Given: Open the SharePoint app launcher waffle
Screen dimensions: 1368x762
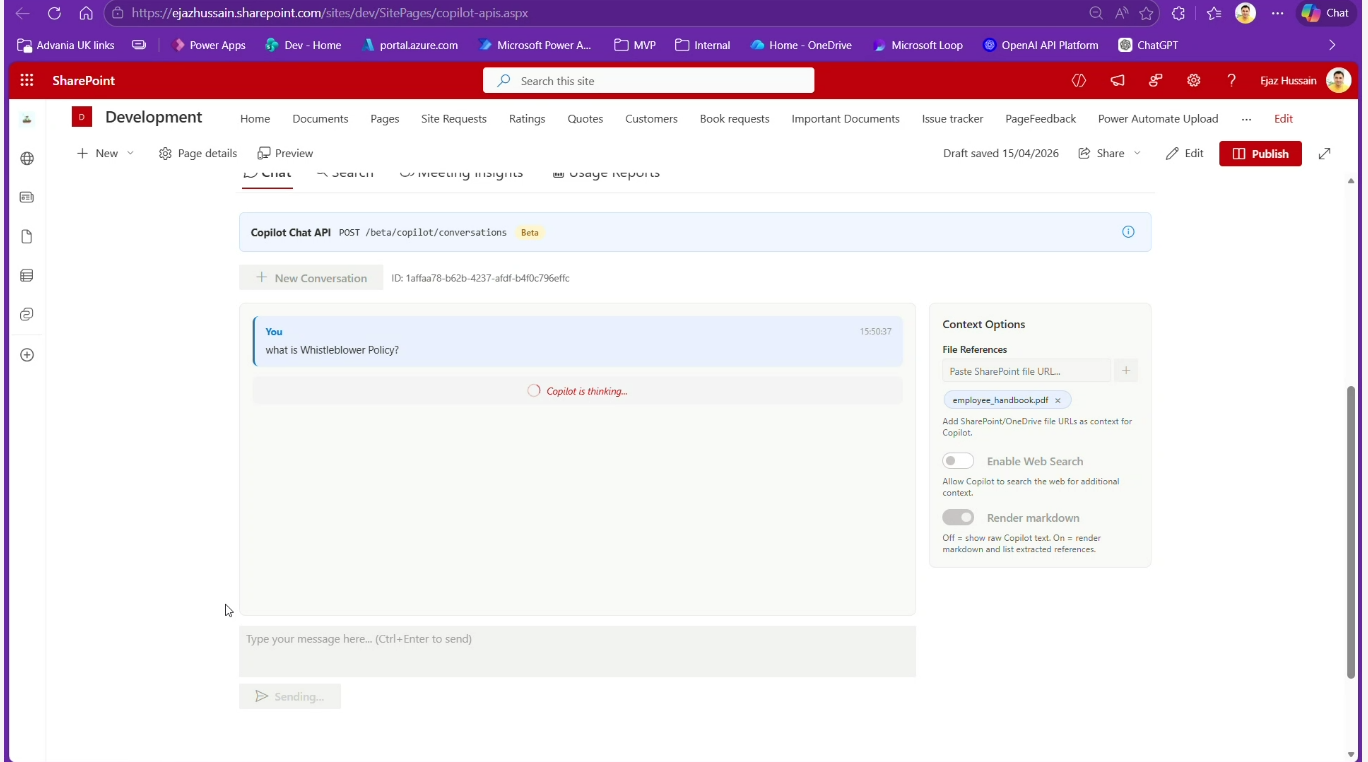Looking at the screenshot, I should click(x=27, y=81).
